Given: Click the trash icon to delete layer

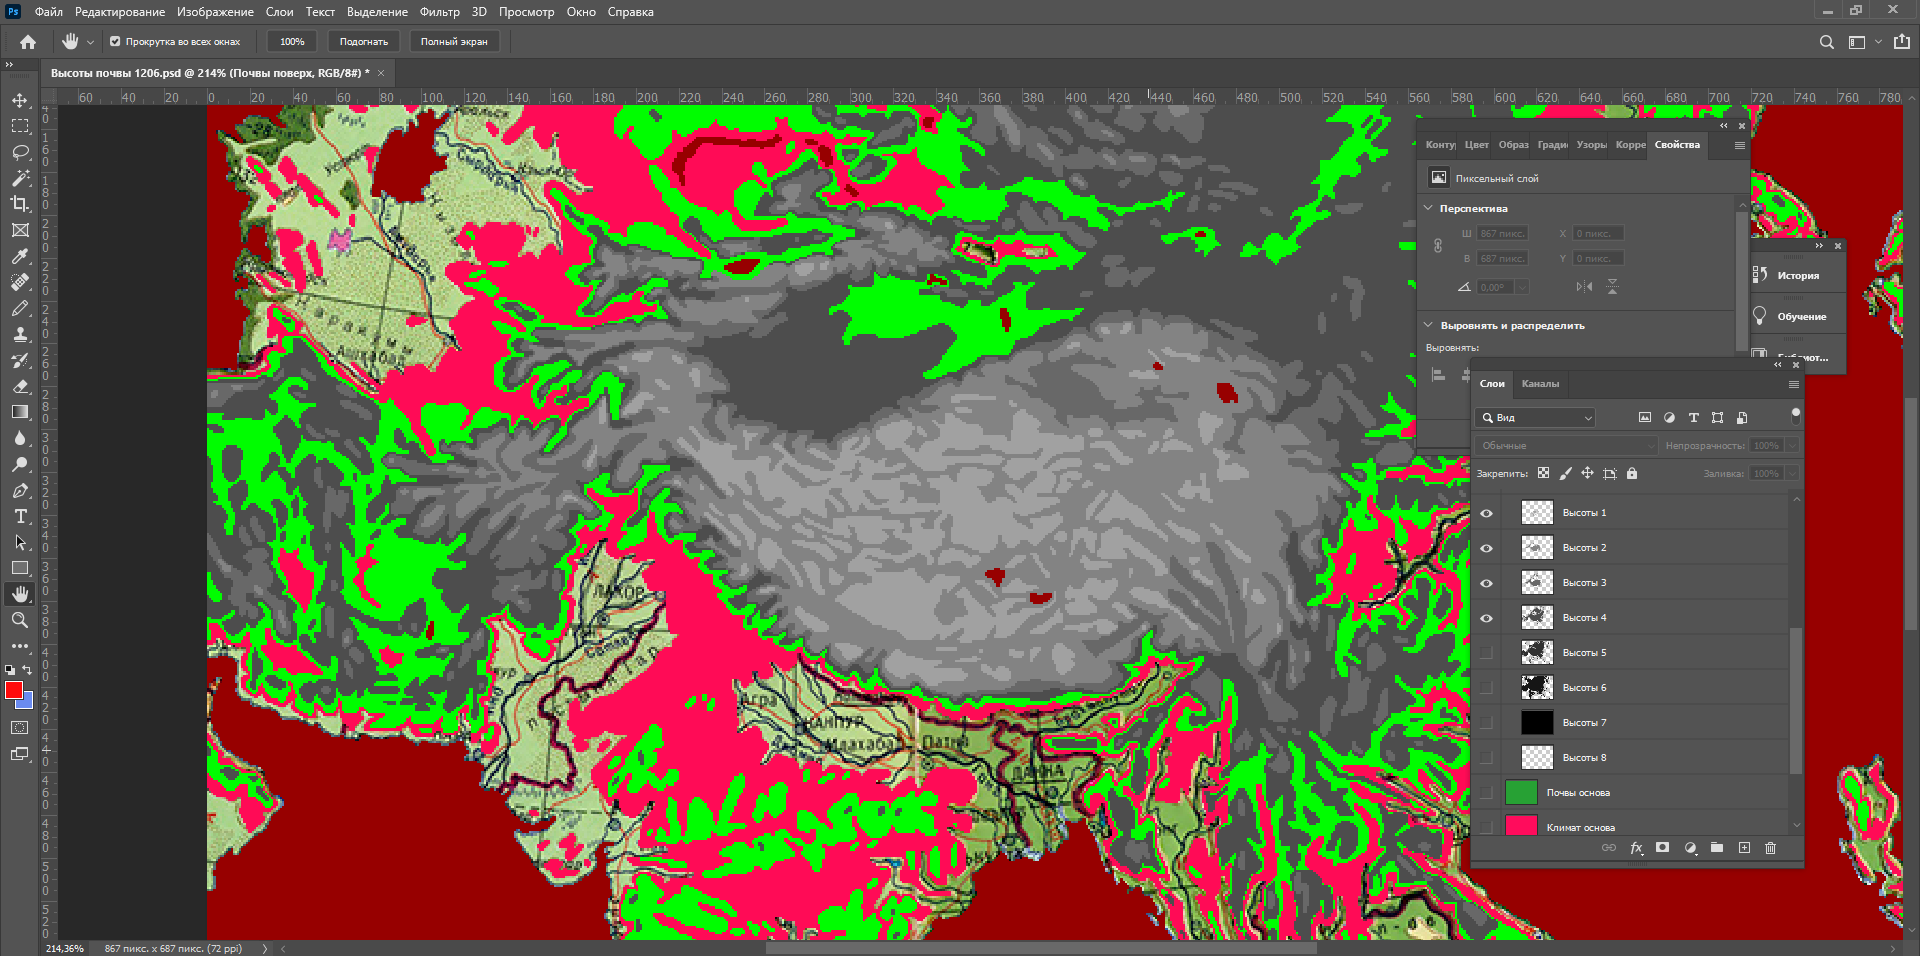Looking at the screenshot, I should tap(1771, 848).
